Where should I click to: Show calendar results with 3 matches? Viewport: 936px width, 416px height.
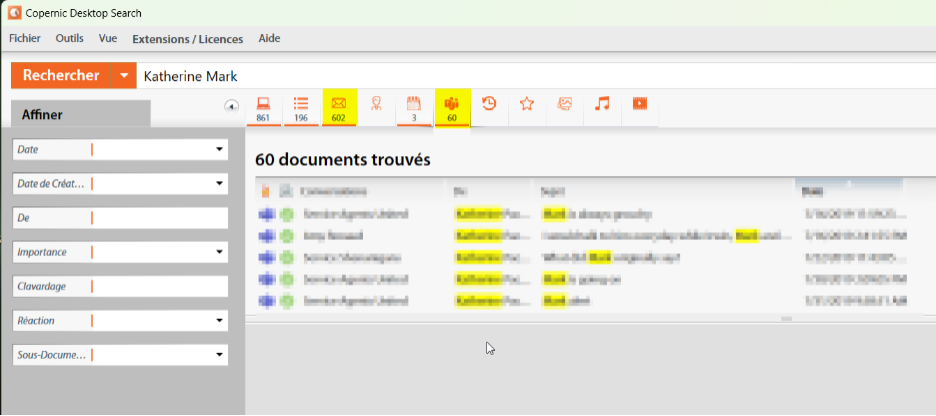pyautogui.click(x=414, y=108)
